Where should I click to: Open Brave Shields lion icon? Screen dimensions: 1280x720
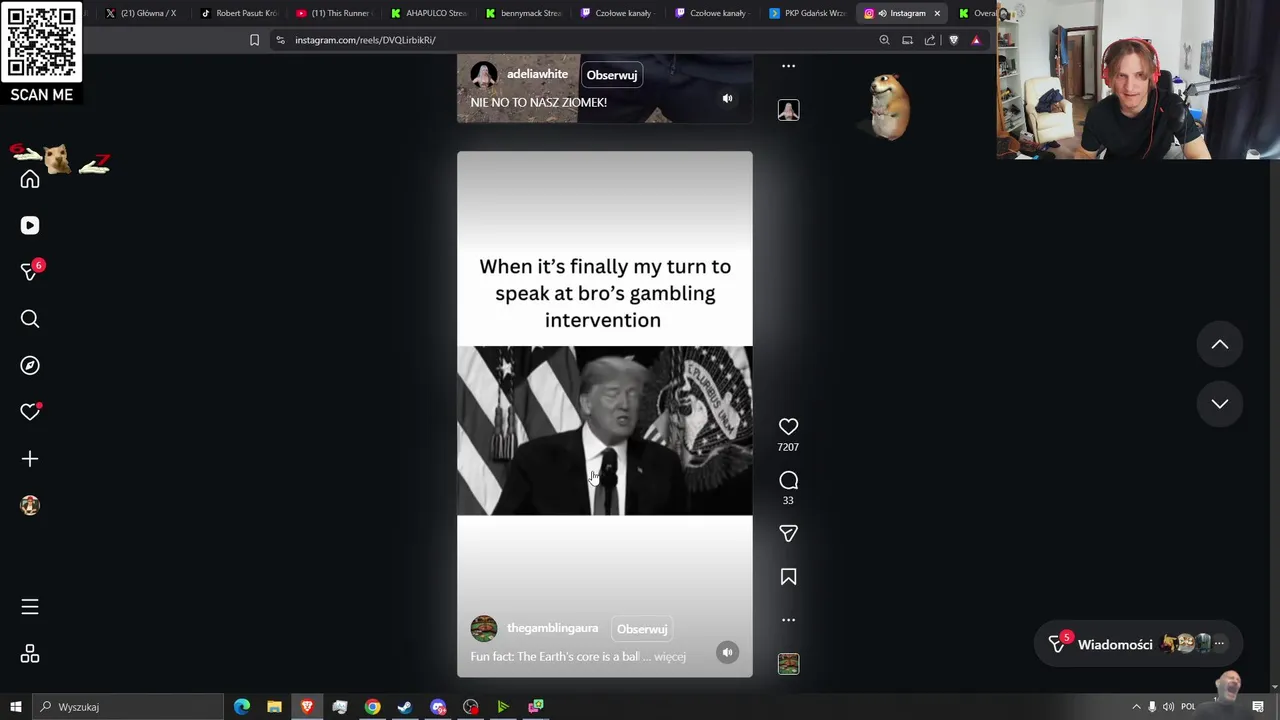click(x=953, y=40)
